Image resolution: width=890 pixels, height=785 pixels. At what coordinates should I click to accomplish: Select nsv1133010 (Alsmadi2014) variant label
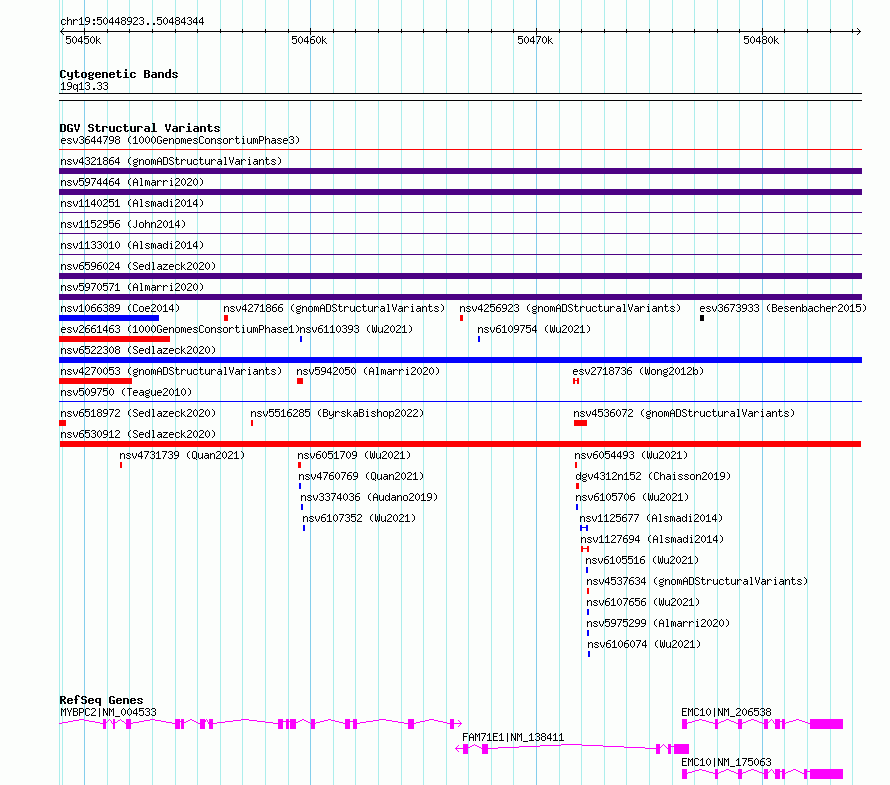132,245
